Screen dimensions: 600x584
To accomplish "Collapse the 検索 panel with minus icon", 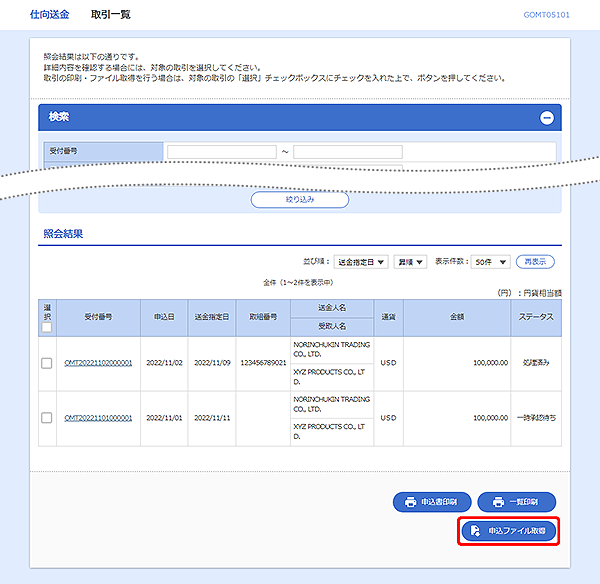I will (x=546, y=117).
